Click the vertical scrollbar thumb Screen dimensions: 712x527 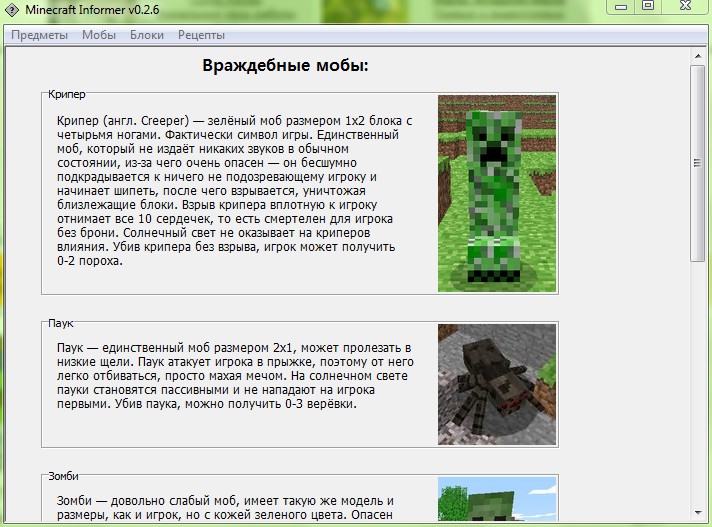point(698,163)
